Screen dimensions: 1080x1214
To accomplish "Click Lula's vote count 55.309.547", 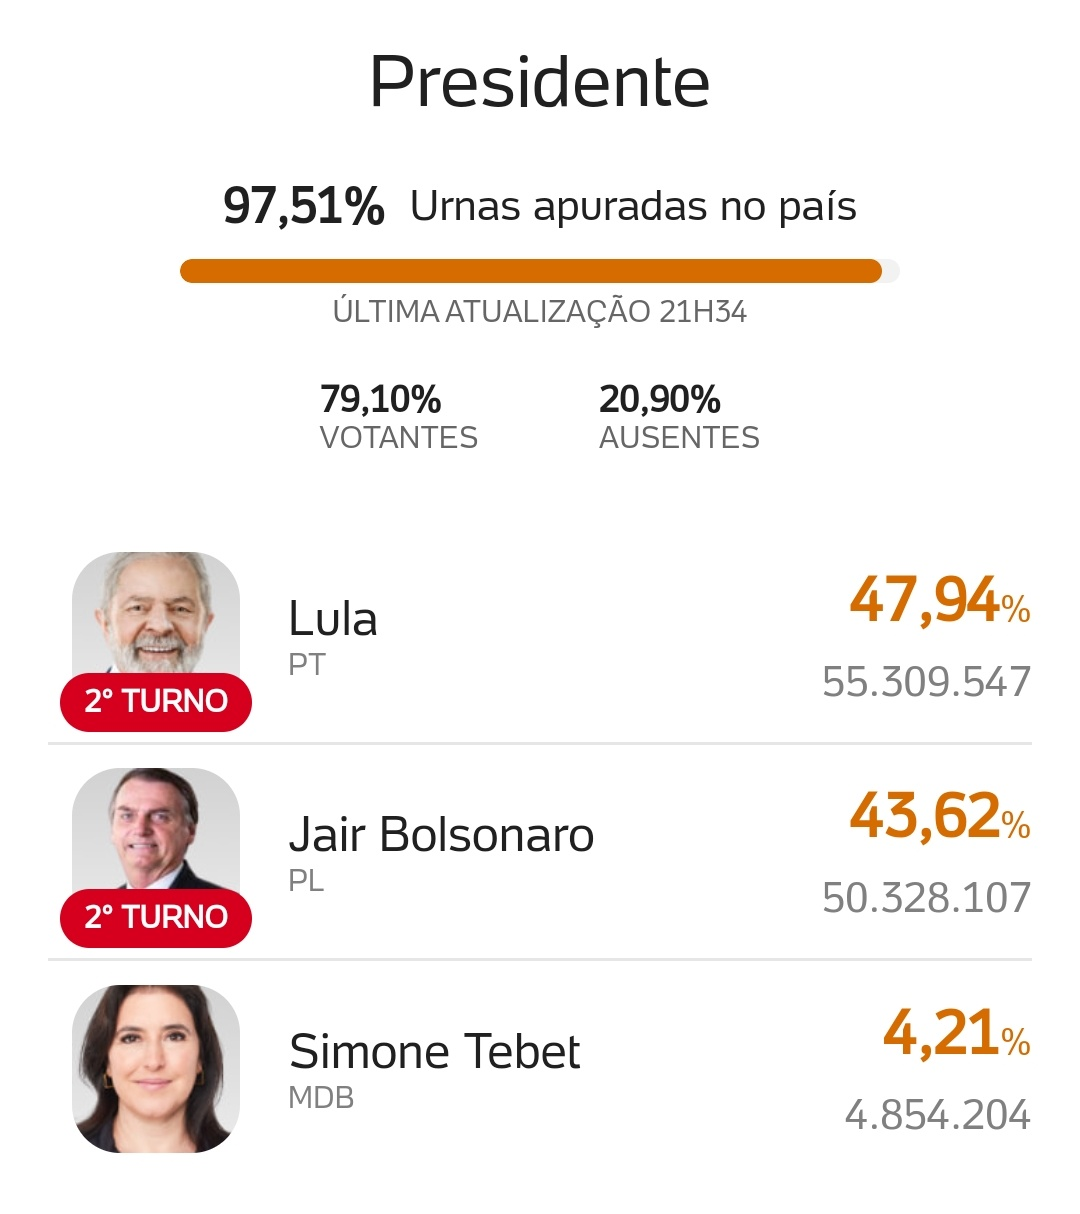I will 926,682.
